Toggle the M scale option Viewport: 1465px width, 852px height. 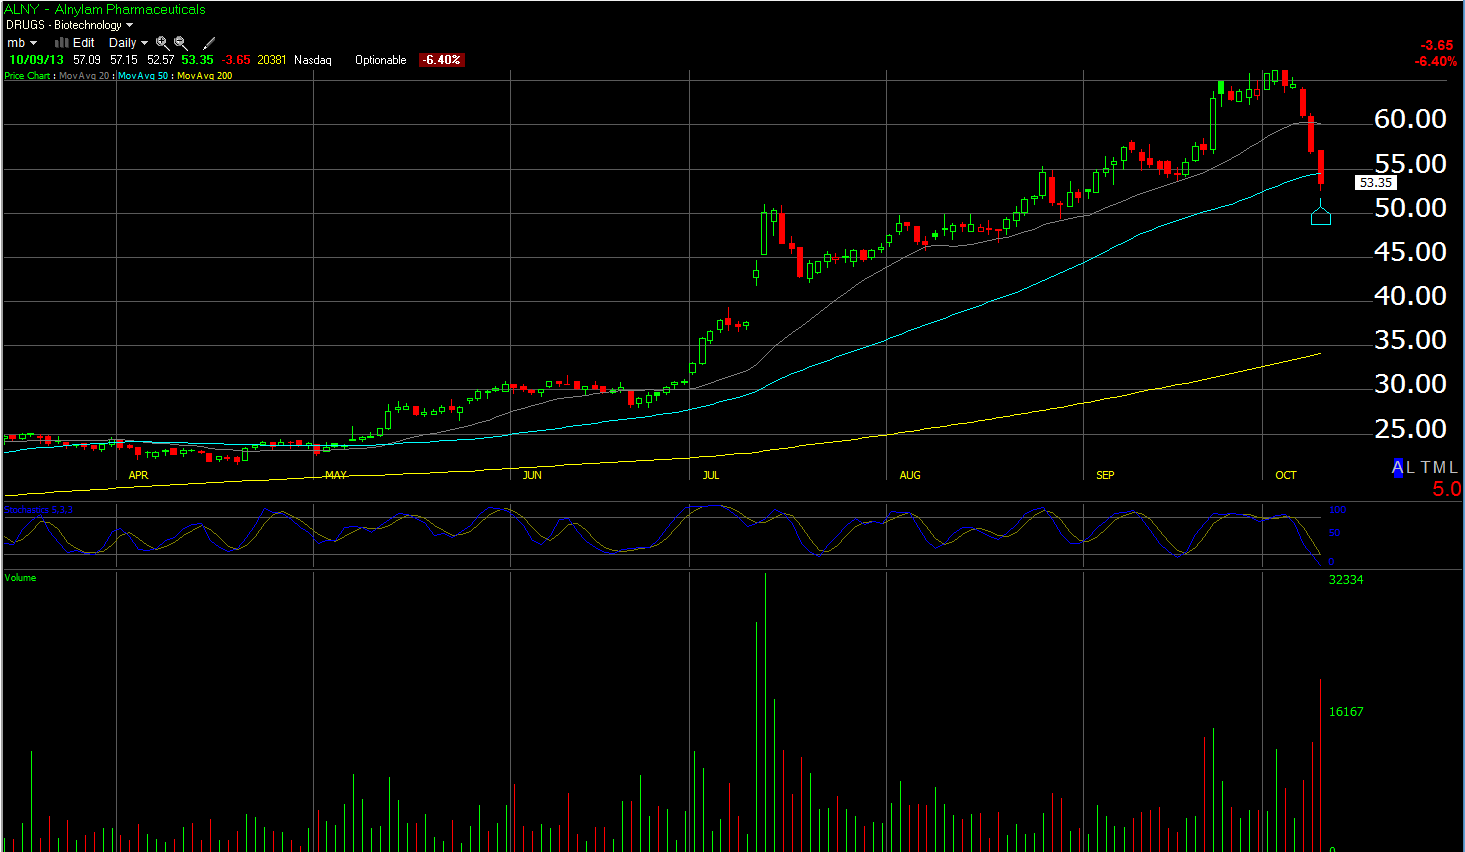point(1439,467)
